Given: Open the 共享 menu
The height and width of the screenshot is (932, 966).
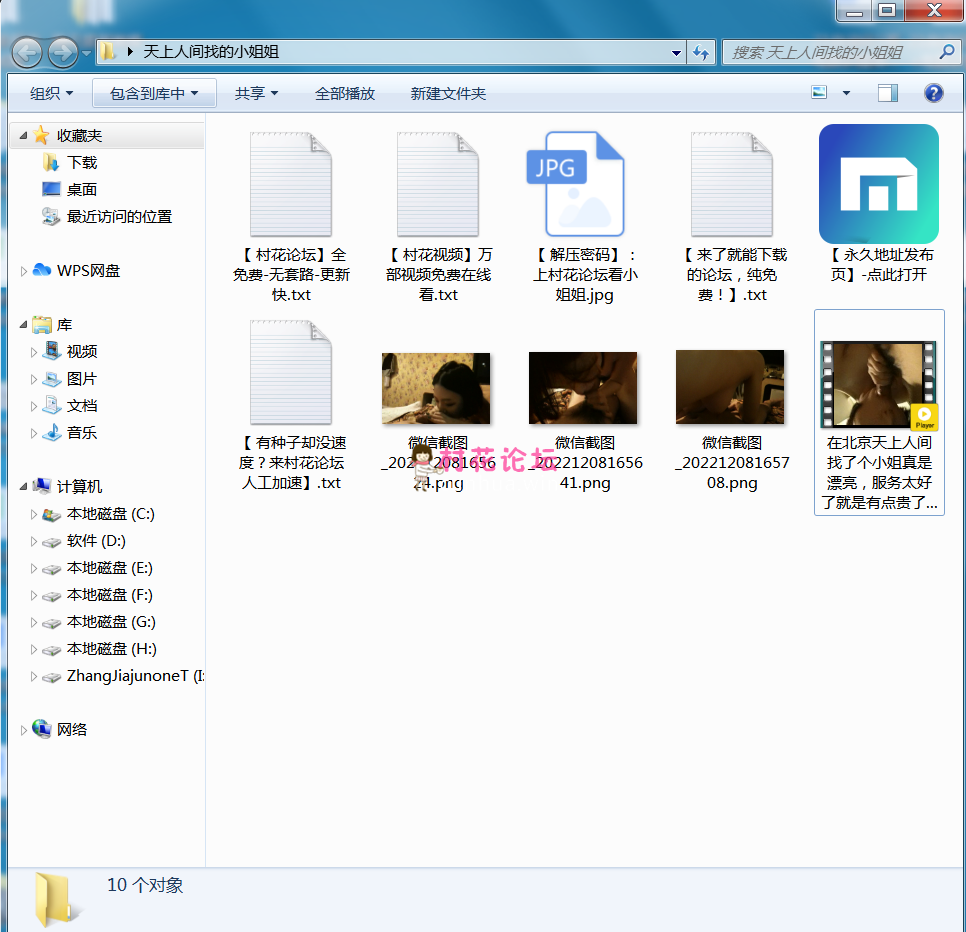Looking at the screenshot, I should click(x=256, y=93).
